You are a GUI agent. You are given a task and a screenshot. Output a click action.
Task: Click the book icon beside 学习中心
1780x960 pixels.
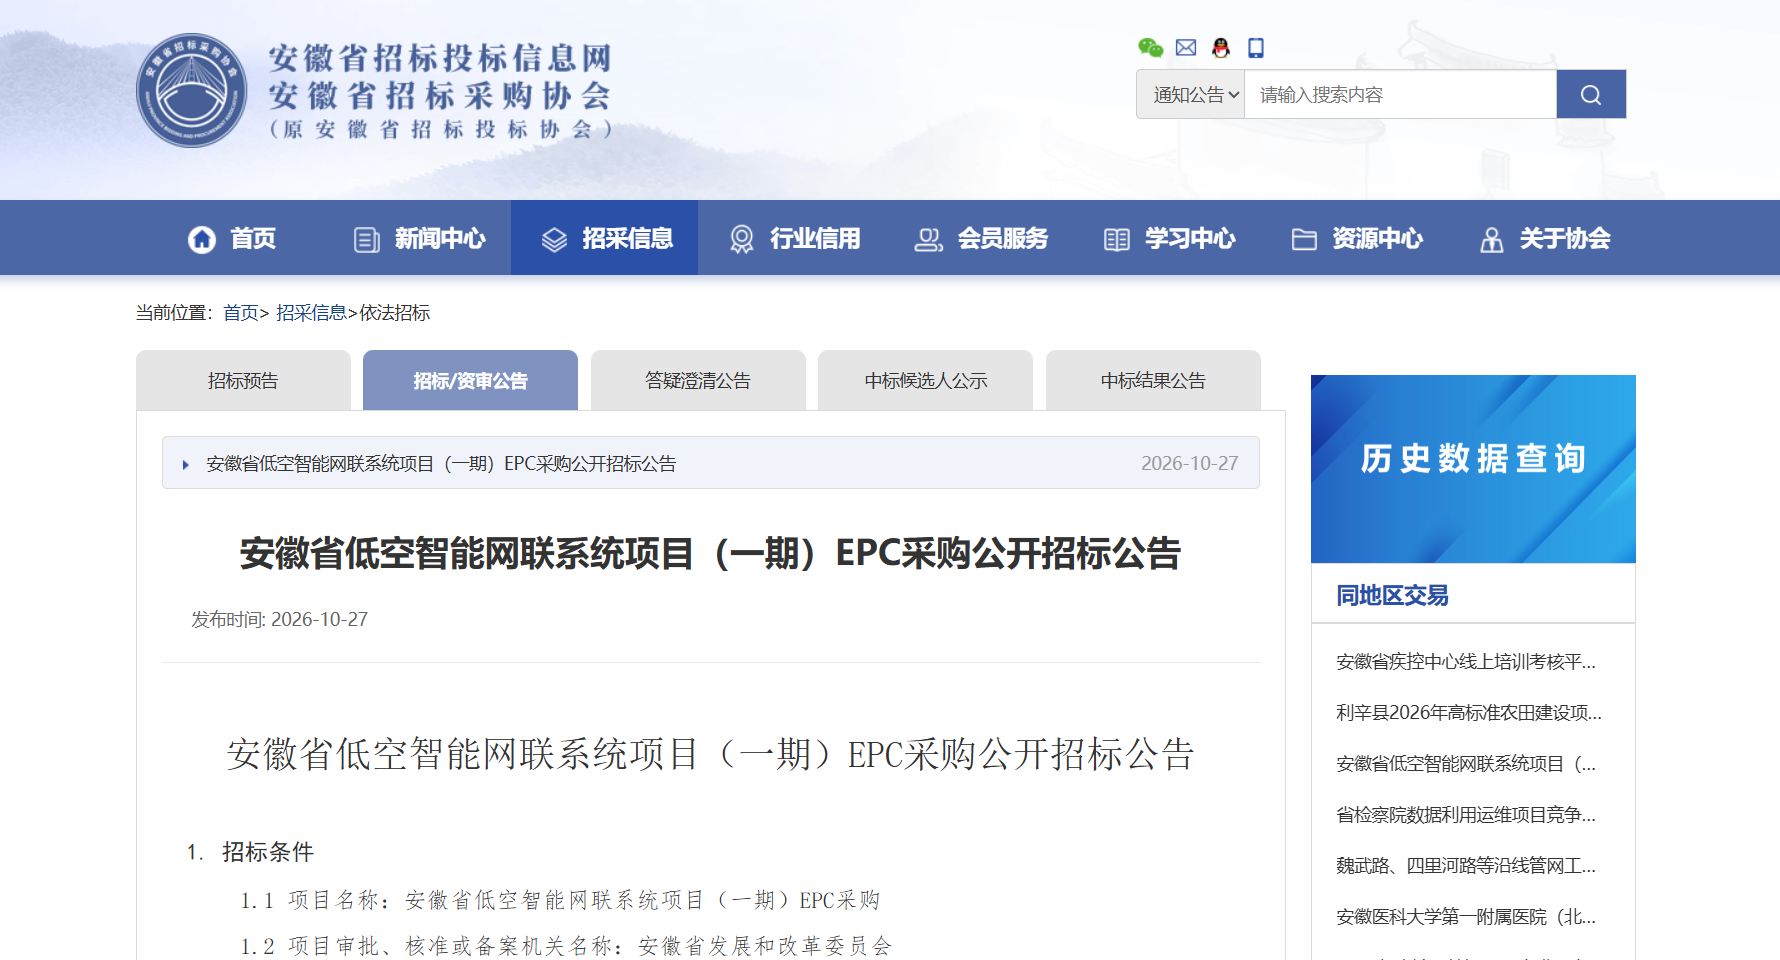(x=1117, y=240)
